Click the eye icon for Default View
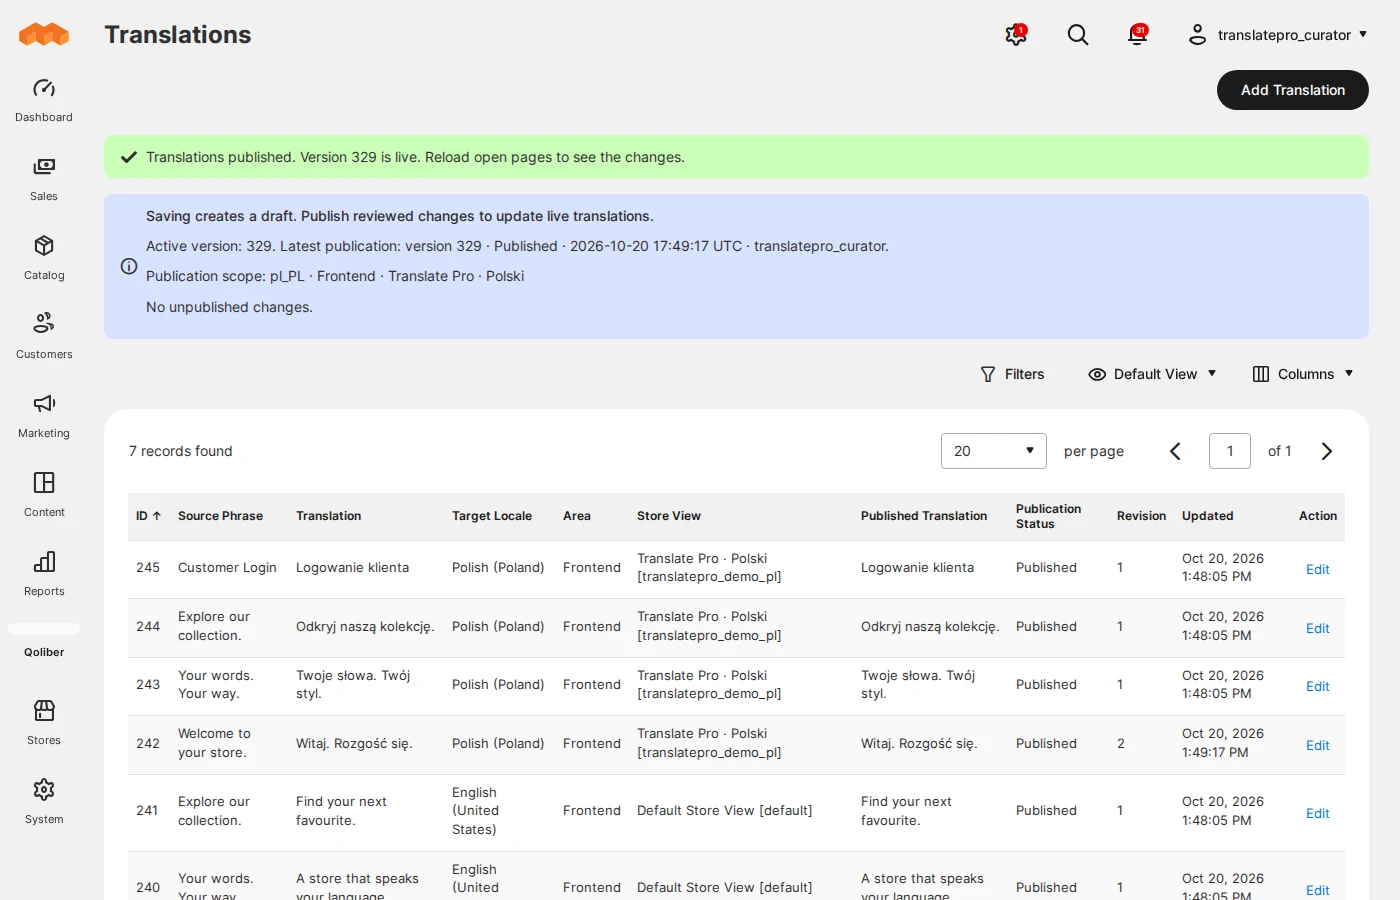The image size is (1400, 900). (1097, 374)
